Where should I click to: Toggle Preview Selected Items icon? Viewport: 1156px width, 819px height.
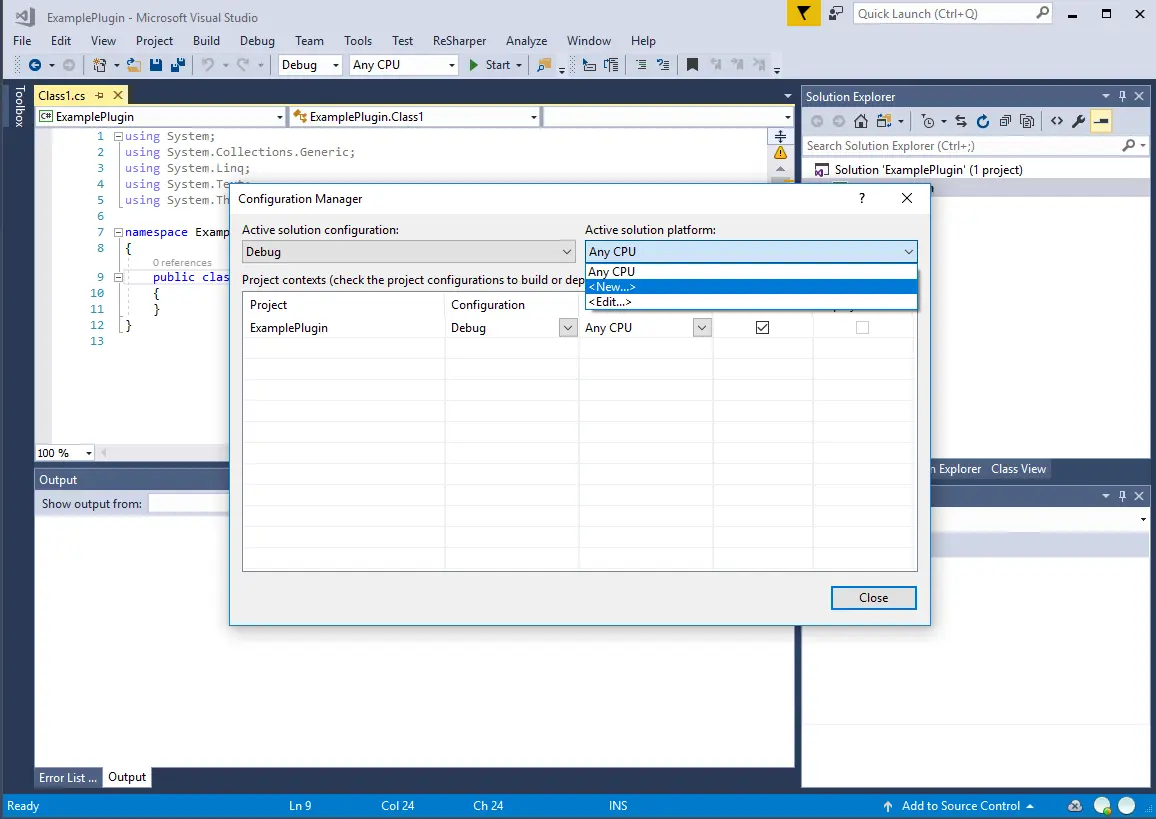[x=1101, y=122]
